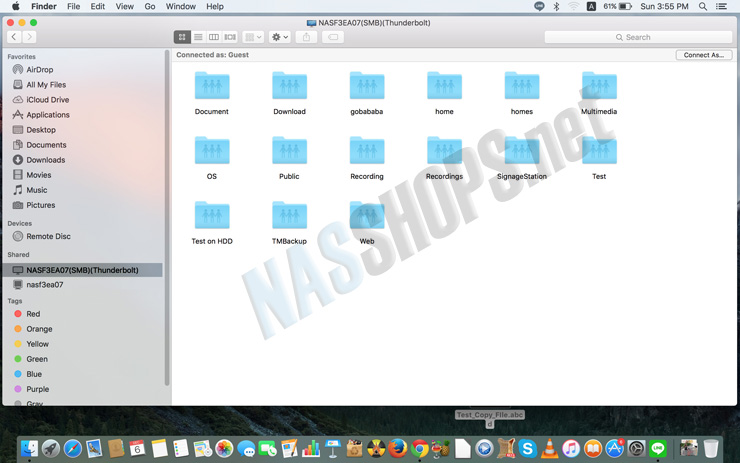Screen dimensions: 740x463
Task: Open the Go menu
Action: [150, 6]
